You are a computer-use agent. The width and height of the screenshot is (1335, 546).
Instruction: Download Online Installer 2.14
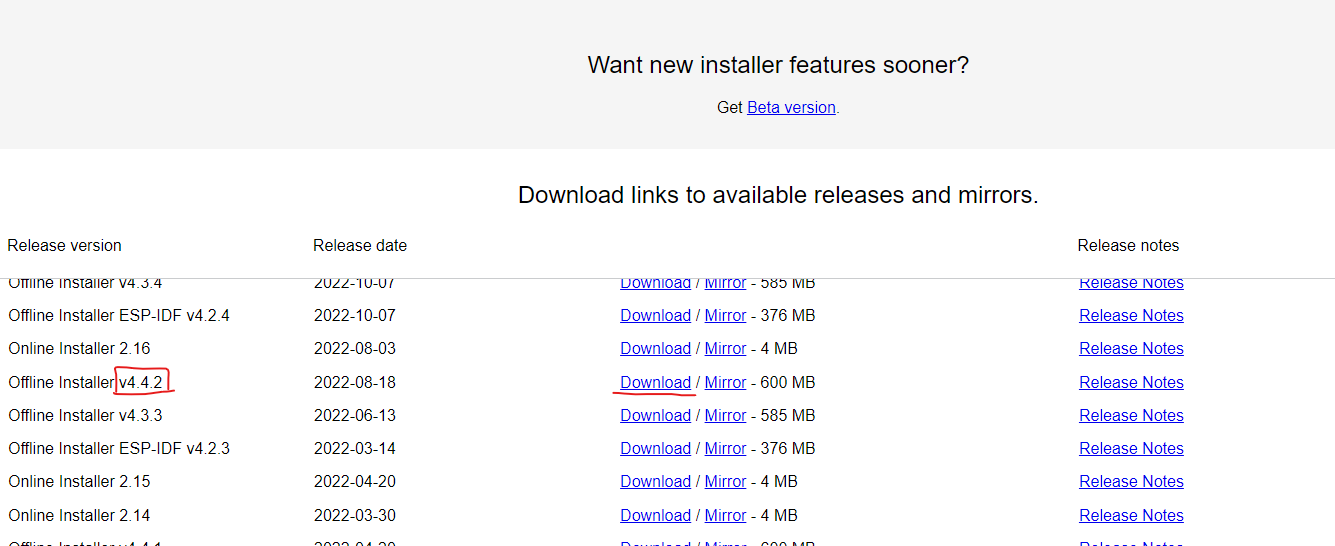655,515
